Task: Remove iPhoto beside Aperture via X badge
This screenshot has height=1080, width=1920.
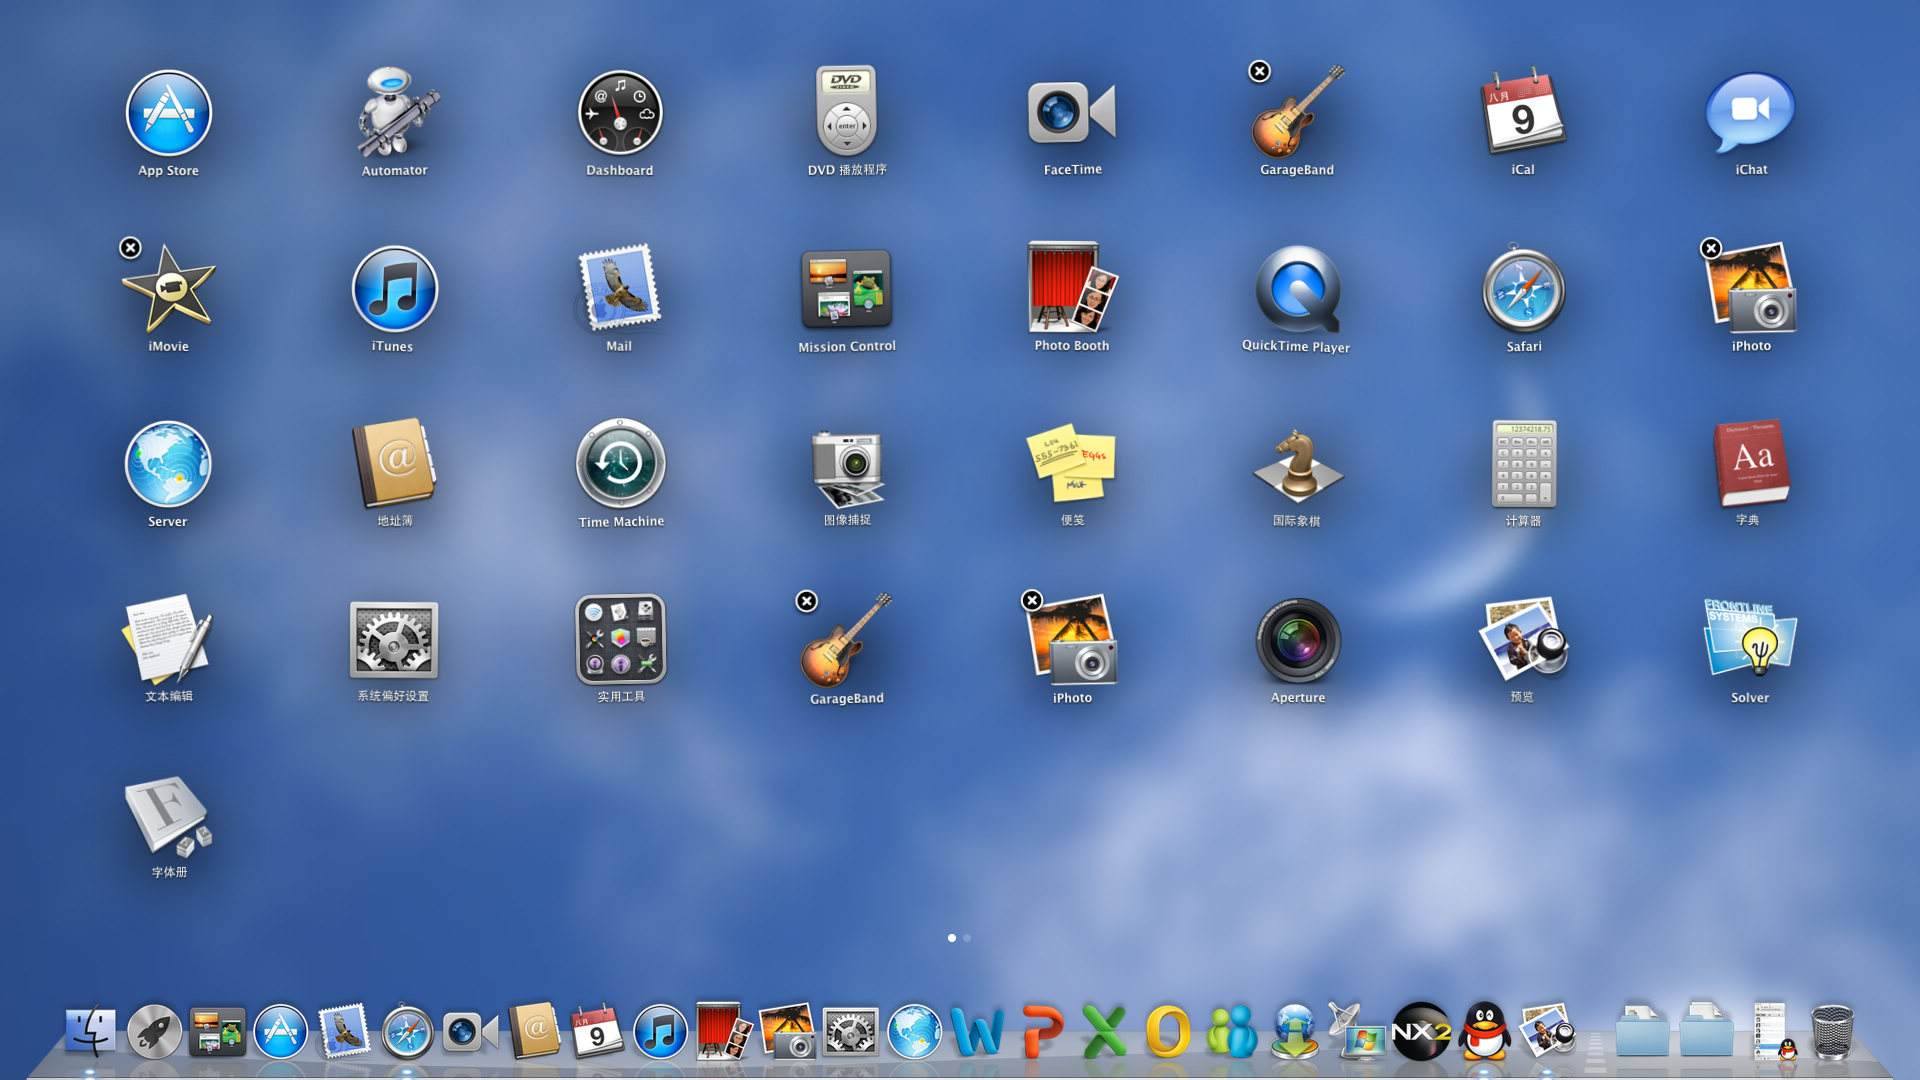Action: (x=1032, y=600)
